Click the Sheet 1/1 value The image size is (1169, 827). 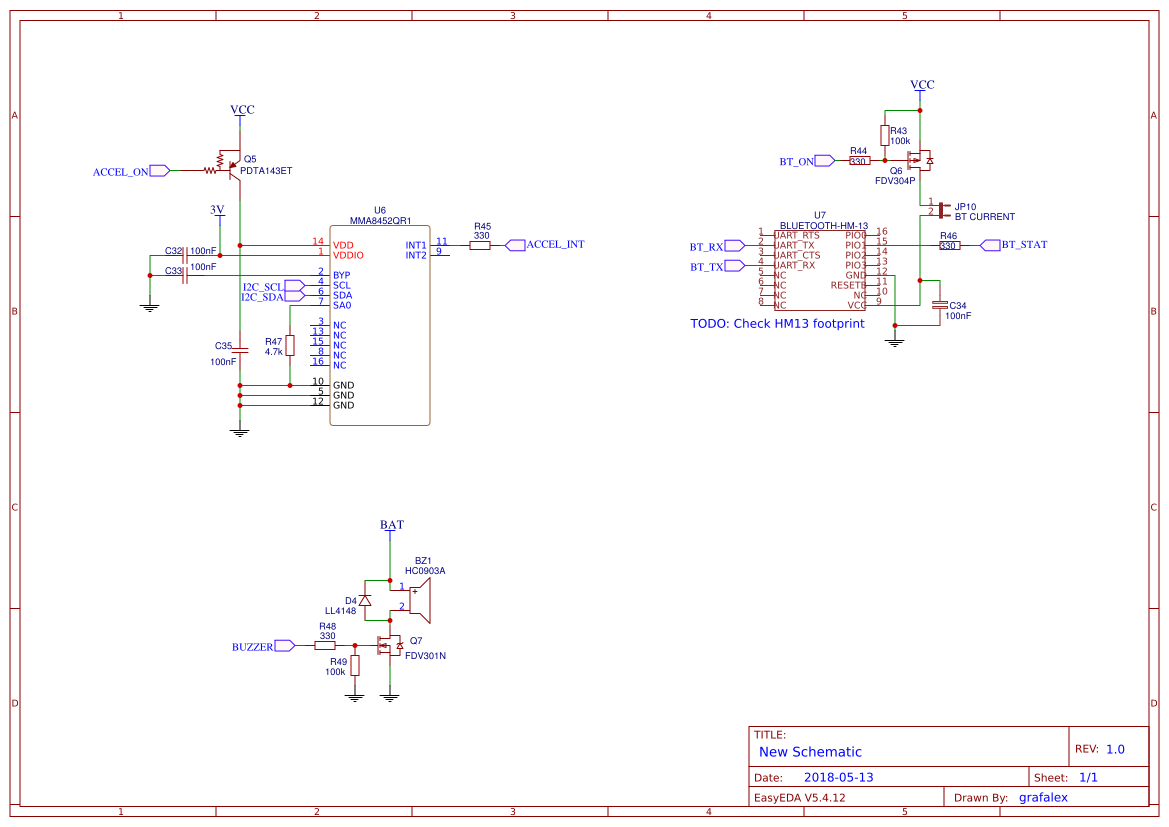(1088, 777)
